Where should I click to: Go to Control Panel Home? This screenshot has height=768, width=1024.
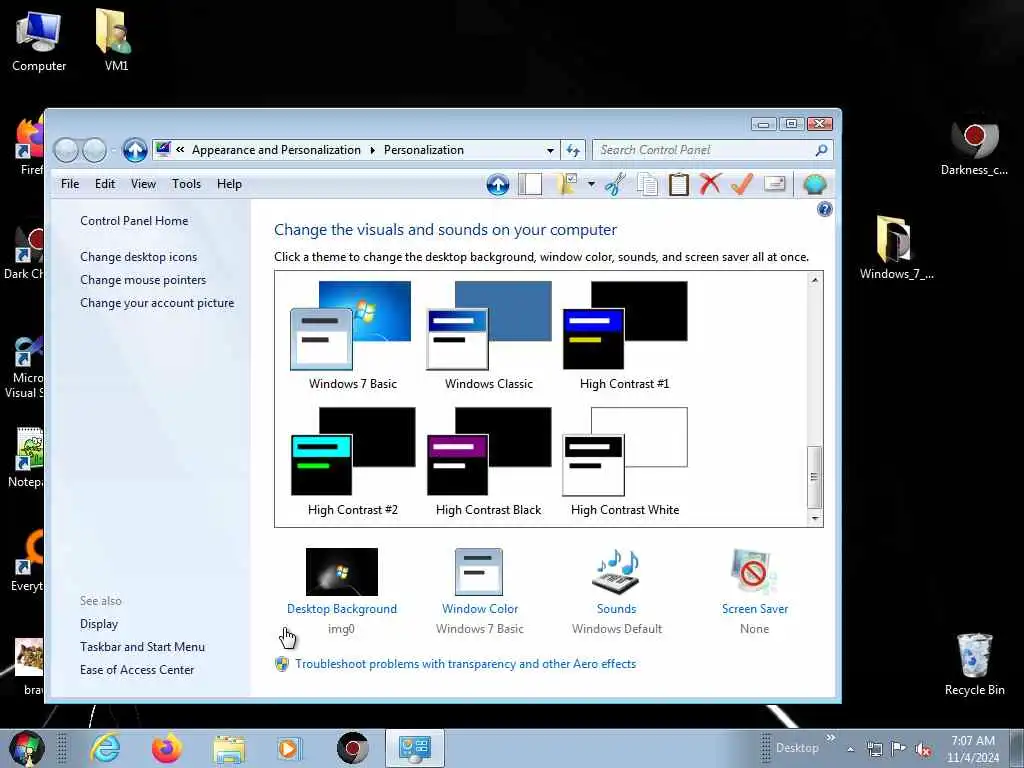(134, 221)
